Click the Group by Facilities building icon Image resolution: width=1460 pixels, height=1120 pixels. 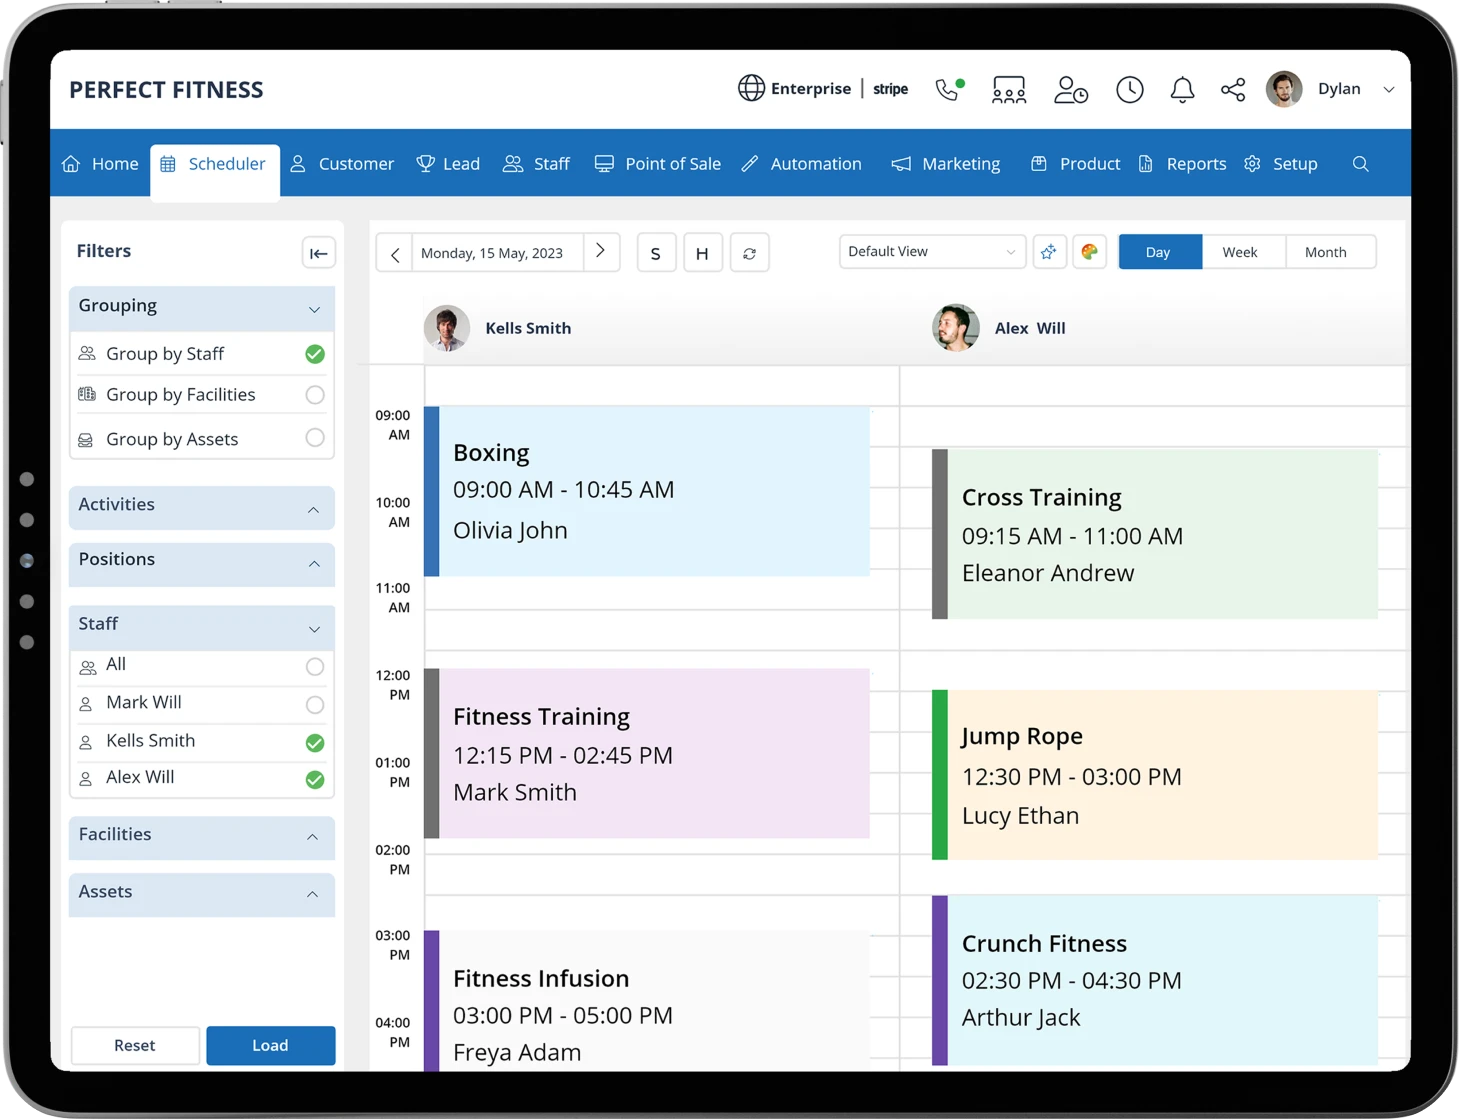tap(87, 394)
